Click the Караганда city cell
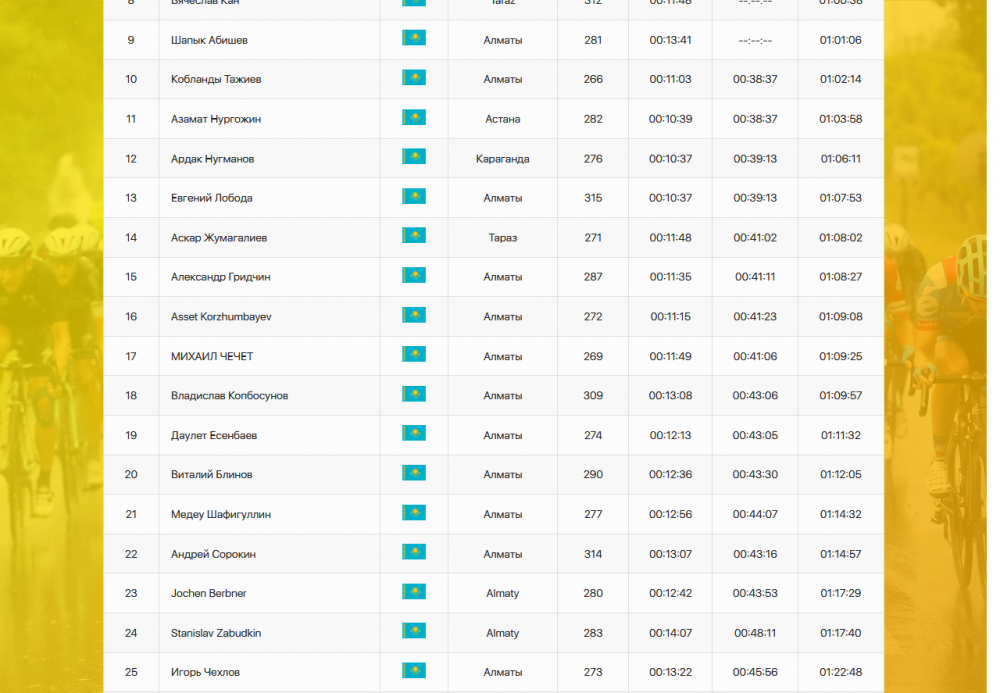Screen dimensions: 1000x693 click(502, 159)
